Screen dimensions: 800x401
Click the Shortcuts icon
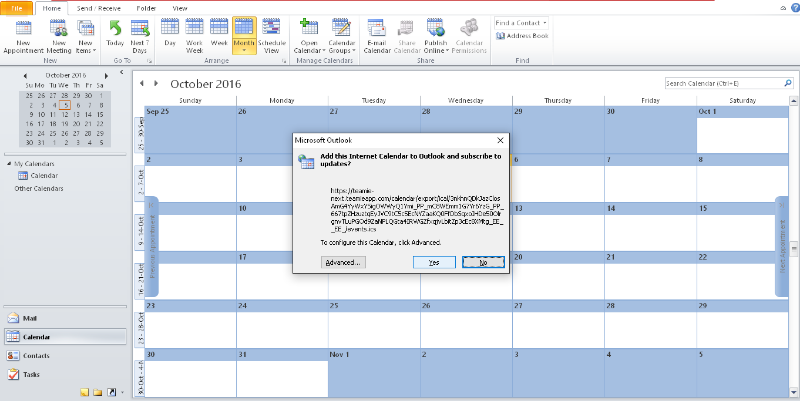point(111,392)
